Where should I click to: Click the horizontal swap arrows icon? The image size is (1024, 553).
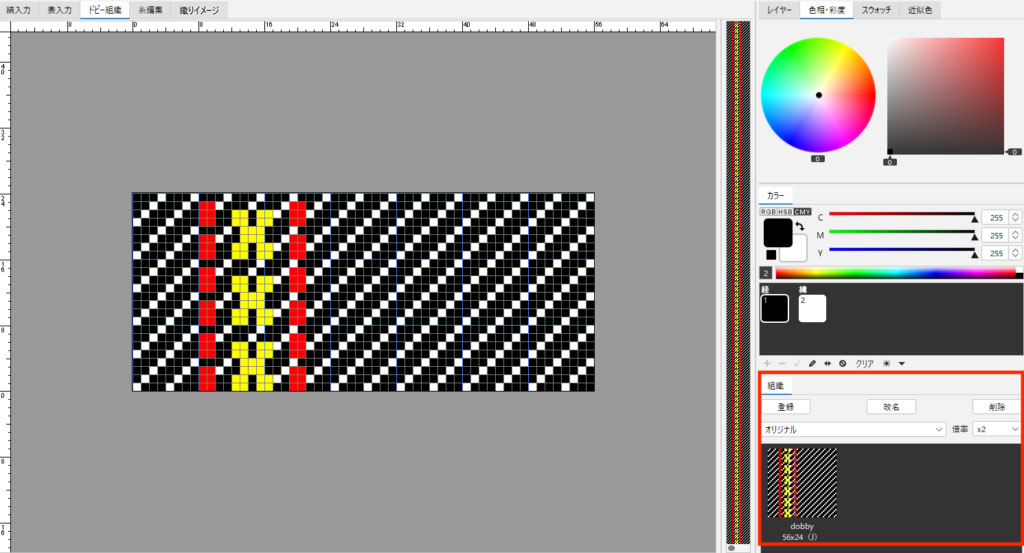pyautogui.click(x=827, y=363)
